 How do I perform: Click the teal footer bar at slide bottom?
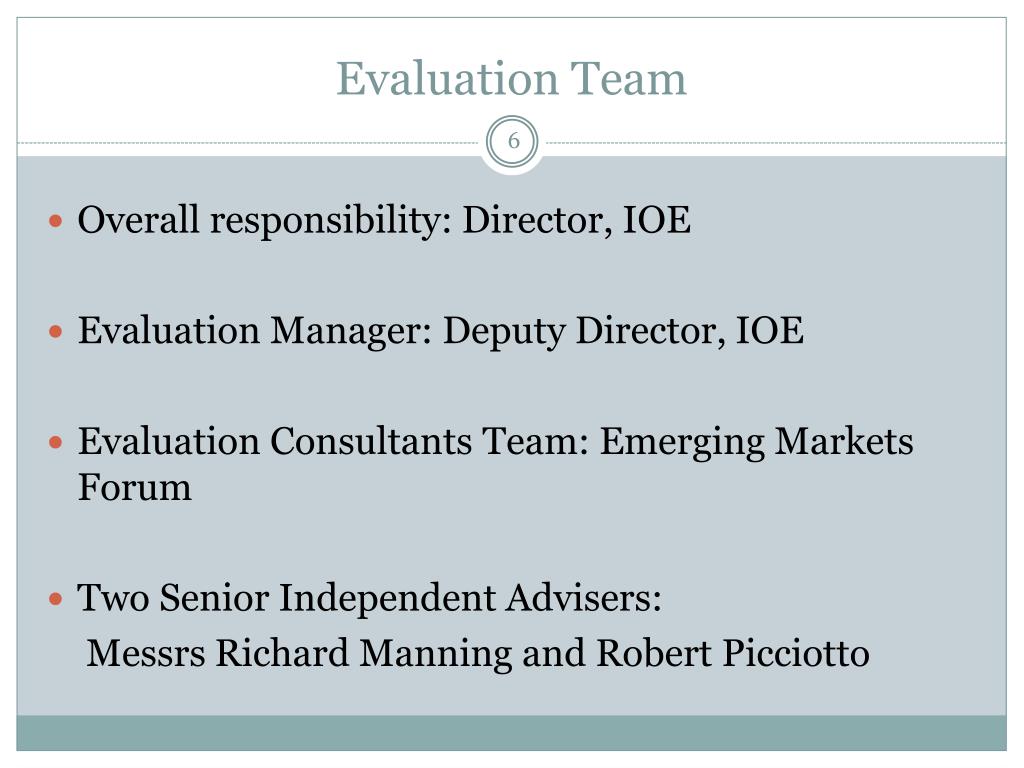coord(511,733)
